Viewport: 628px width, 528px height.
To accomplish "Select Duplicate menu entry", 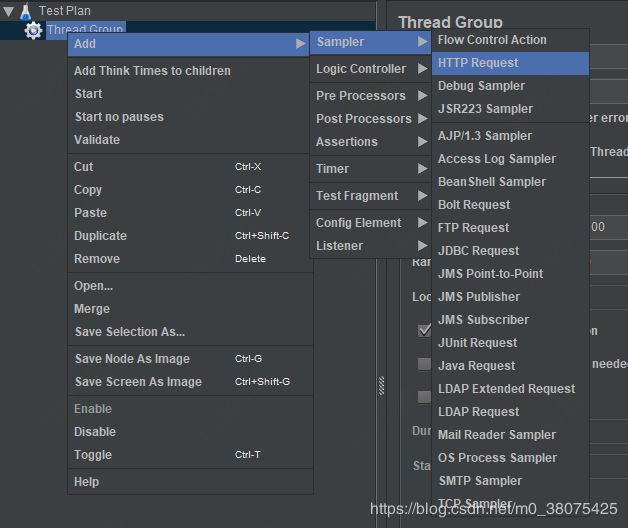I will click(189, 236).
